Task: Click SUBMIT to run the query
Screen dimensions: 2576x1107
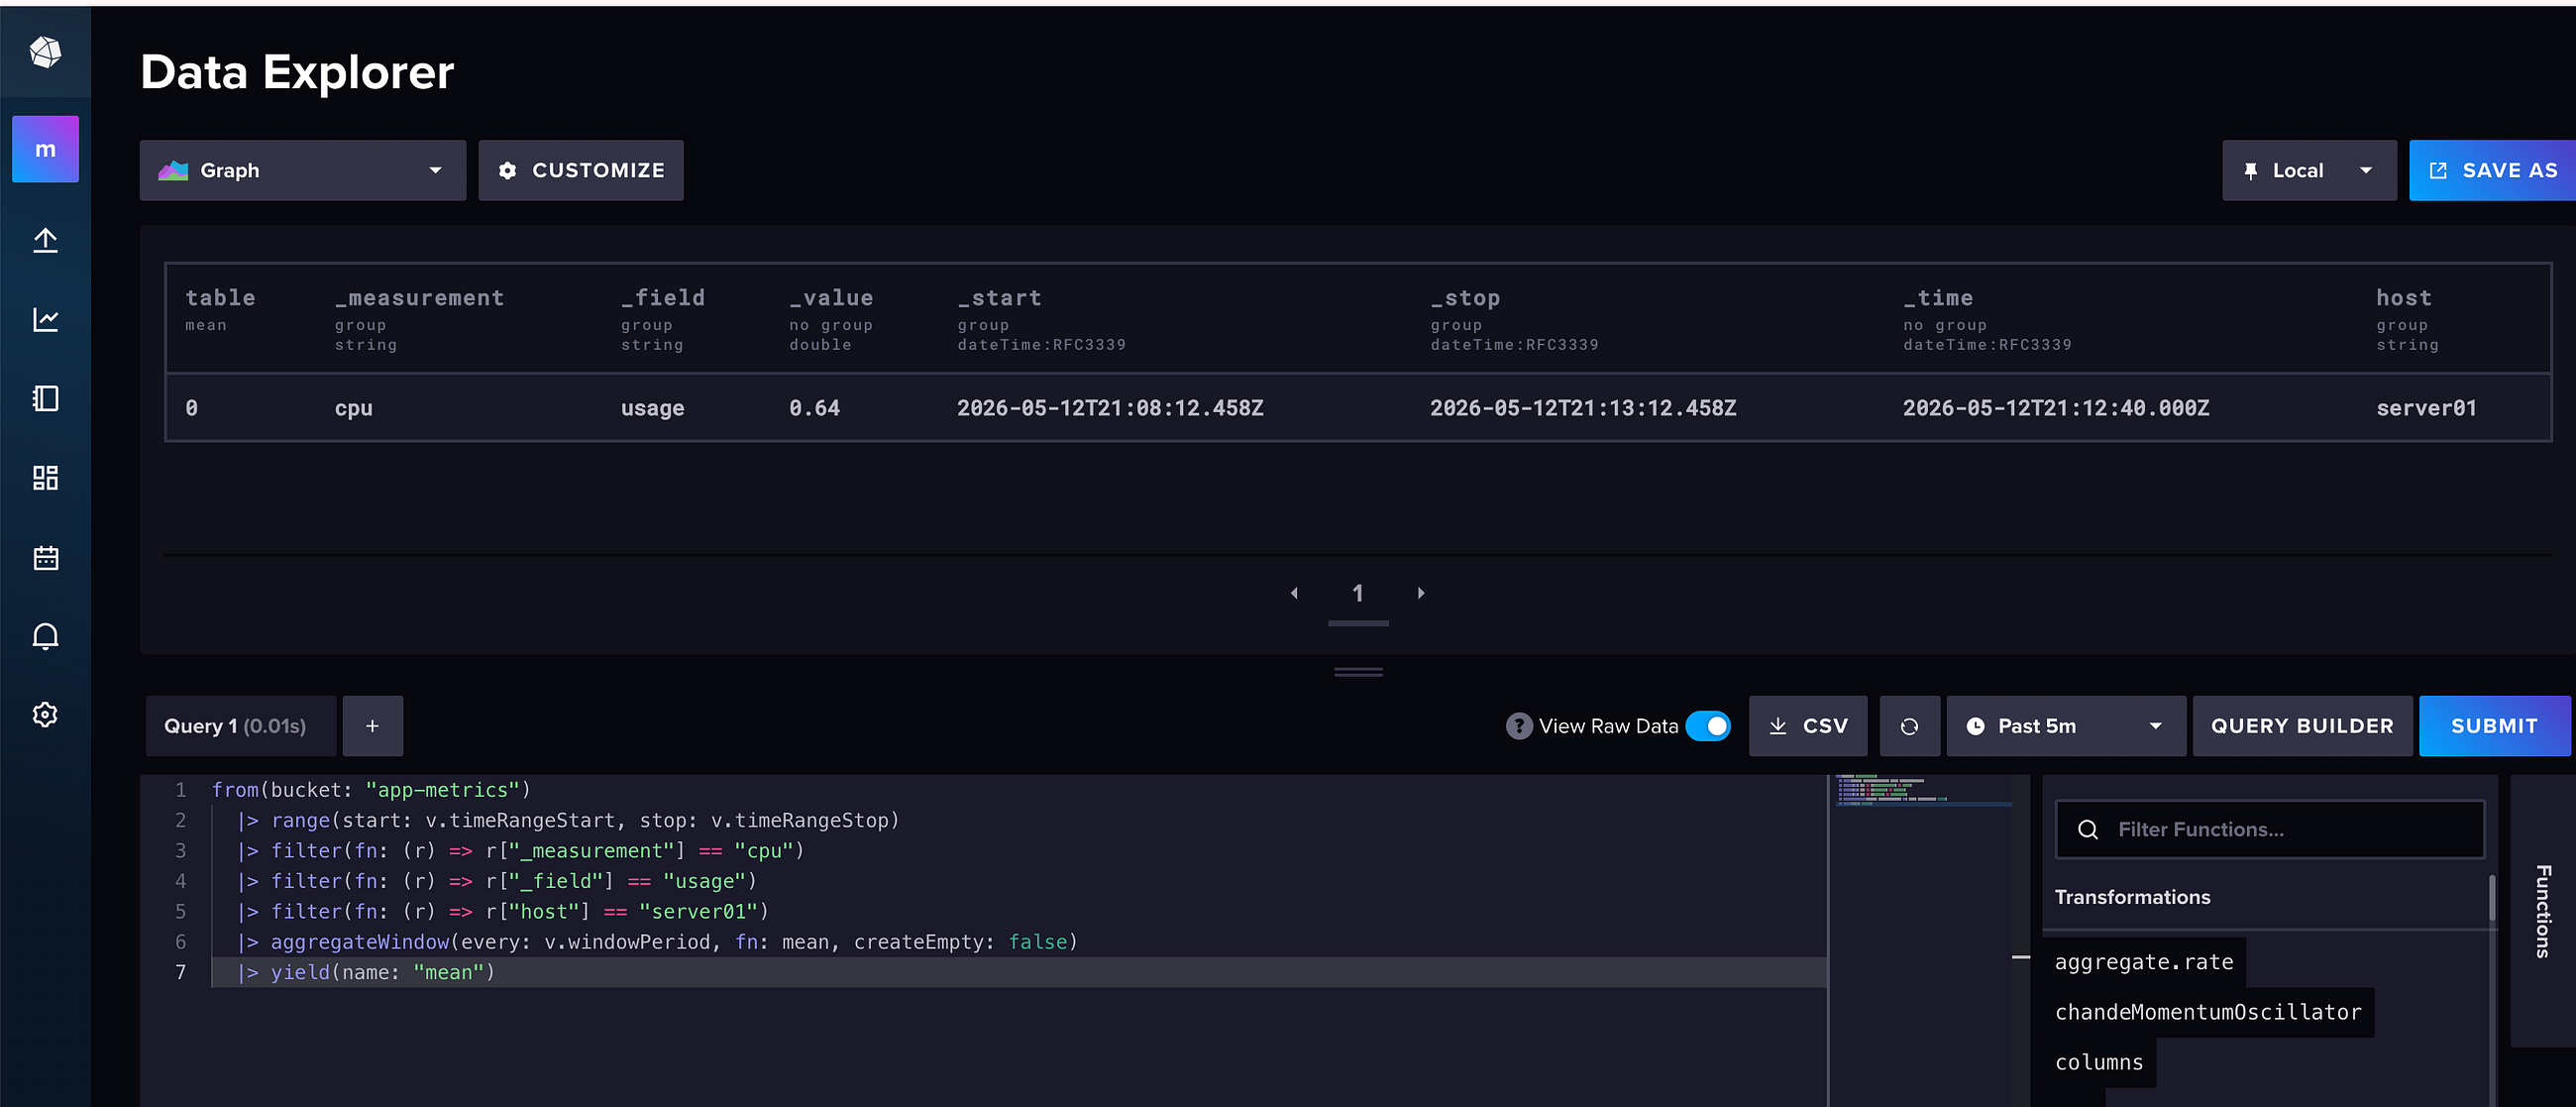Action: tap(2494, 726)
